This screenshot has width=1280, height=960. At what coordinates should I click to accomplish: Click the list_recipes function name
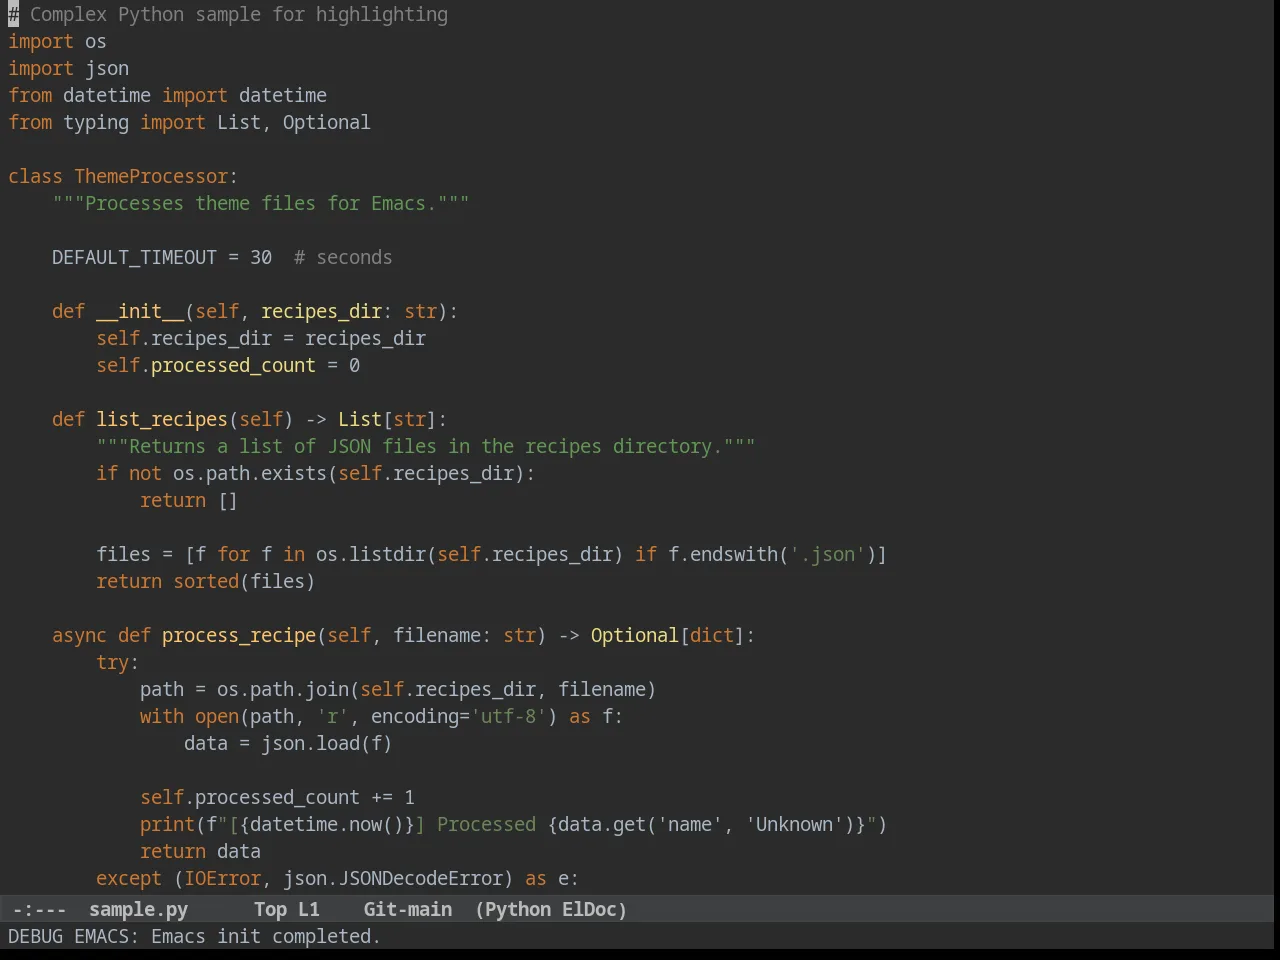(162, 419)
